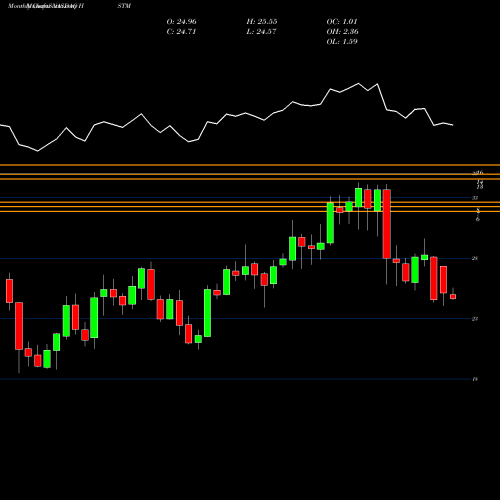This screenshot has height=500, width=500.
Task: Click the 'OC: 1.01' readout
Action: coord(342,22)
